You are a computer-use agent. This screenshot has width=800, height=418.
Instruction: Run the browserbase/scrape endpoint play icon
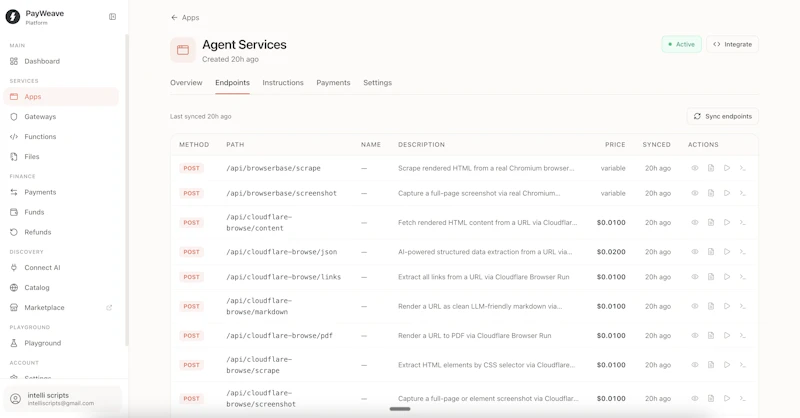pos(727,168)
